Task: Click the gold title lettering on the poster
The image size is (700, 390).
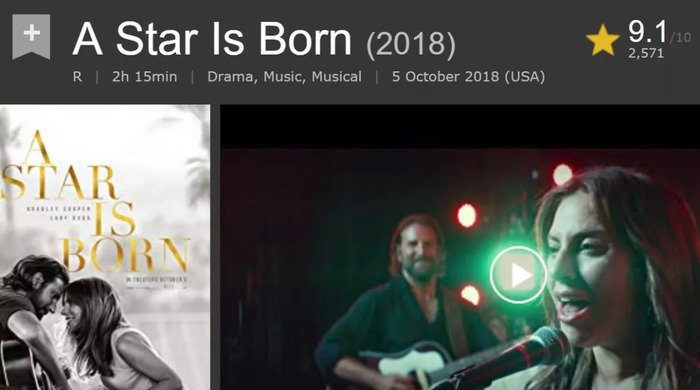Action: 98,203
